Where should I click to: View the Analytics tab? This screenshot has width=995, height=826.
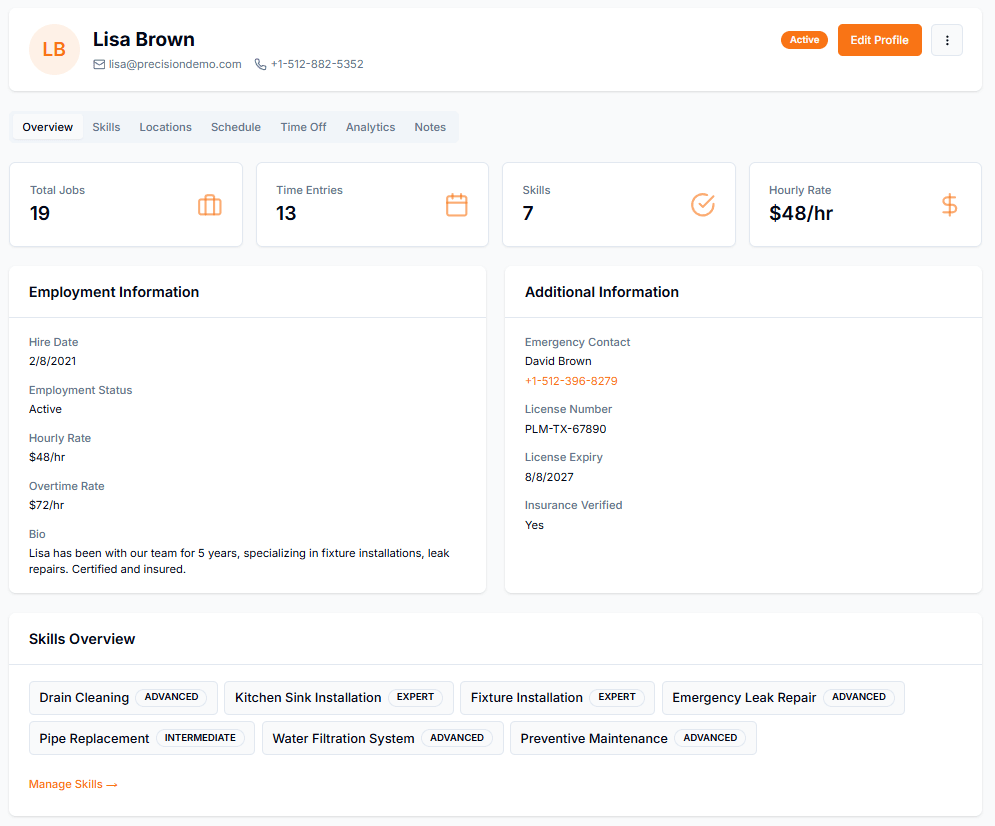point(371,127)
